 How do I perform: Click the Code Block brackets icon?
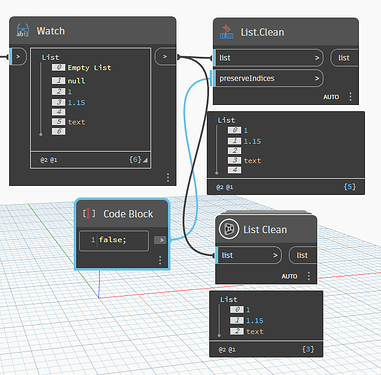[x=89, y=214]
